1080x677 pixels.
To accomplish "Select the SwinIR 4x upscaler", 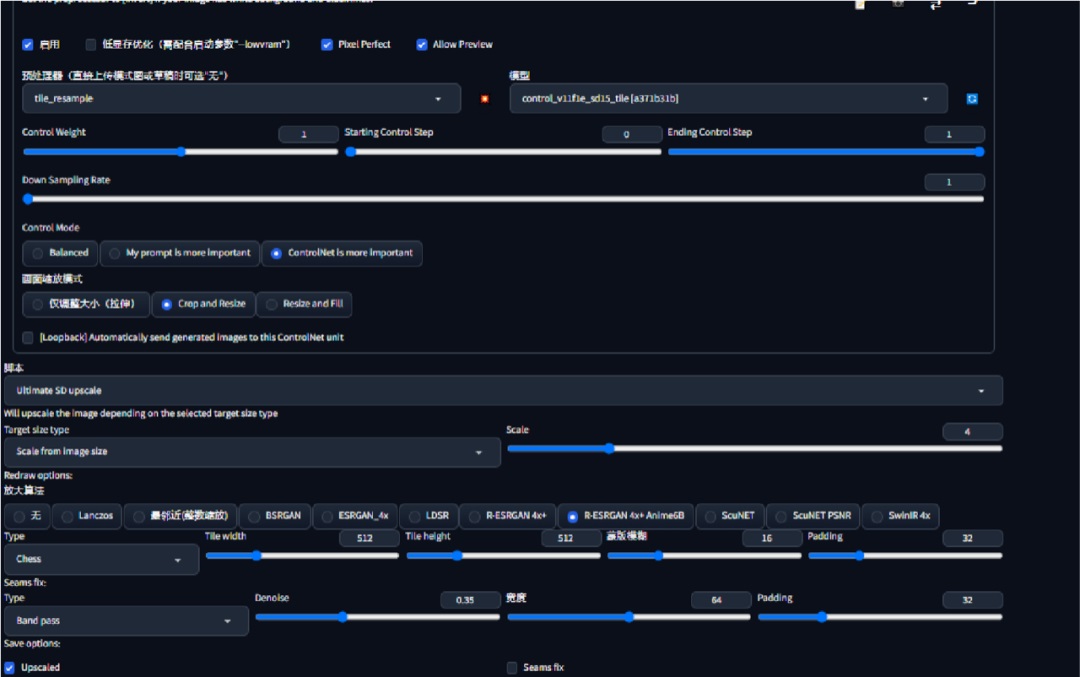I will 900,516.
